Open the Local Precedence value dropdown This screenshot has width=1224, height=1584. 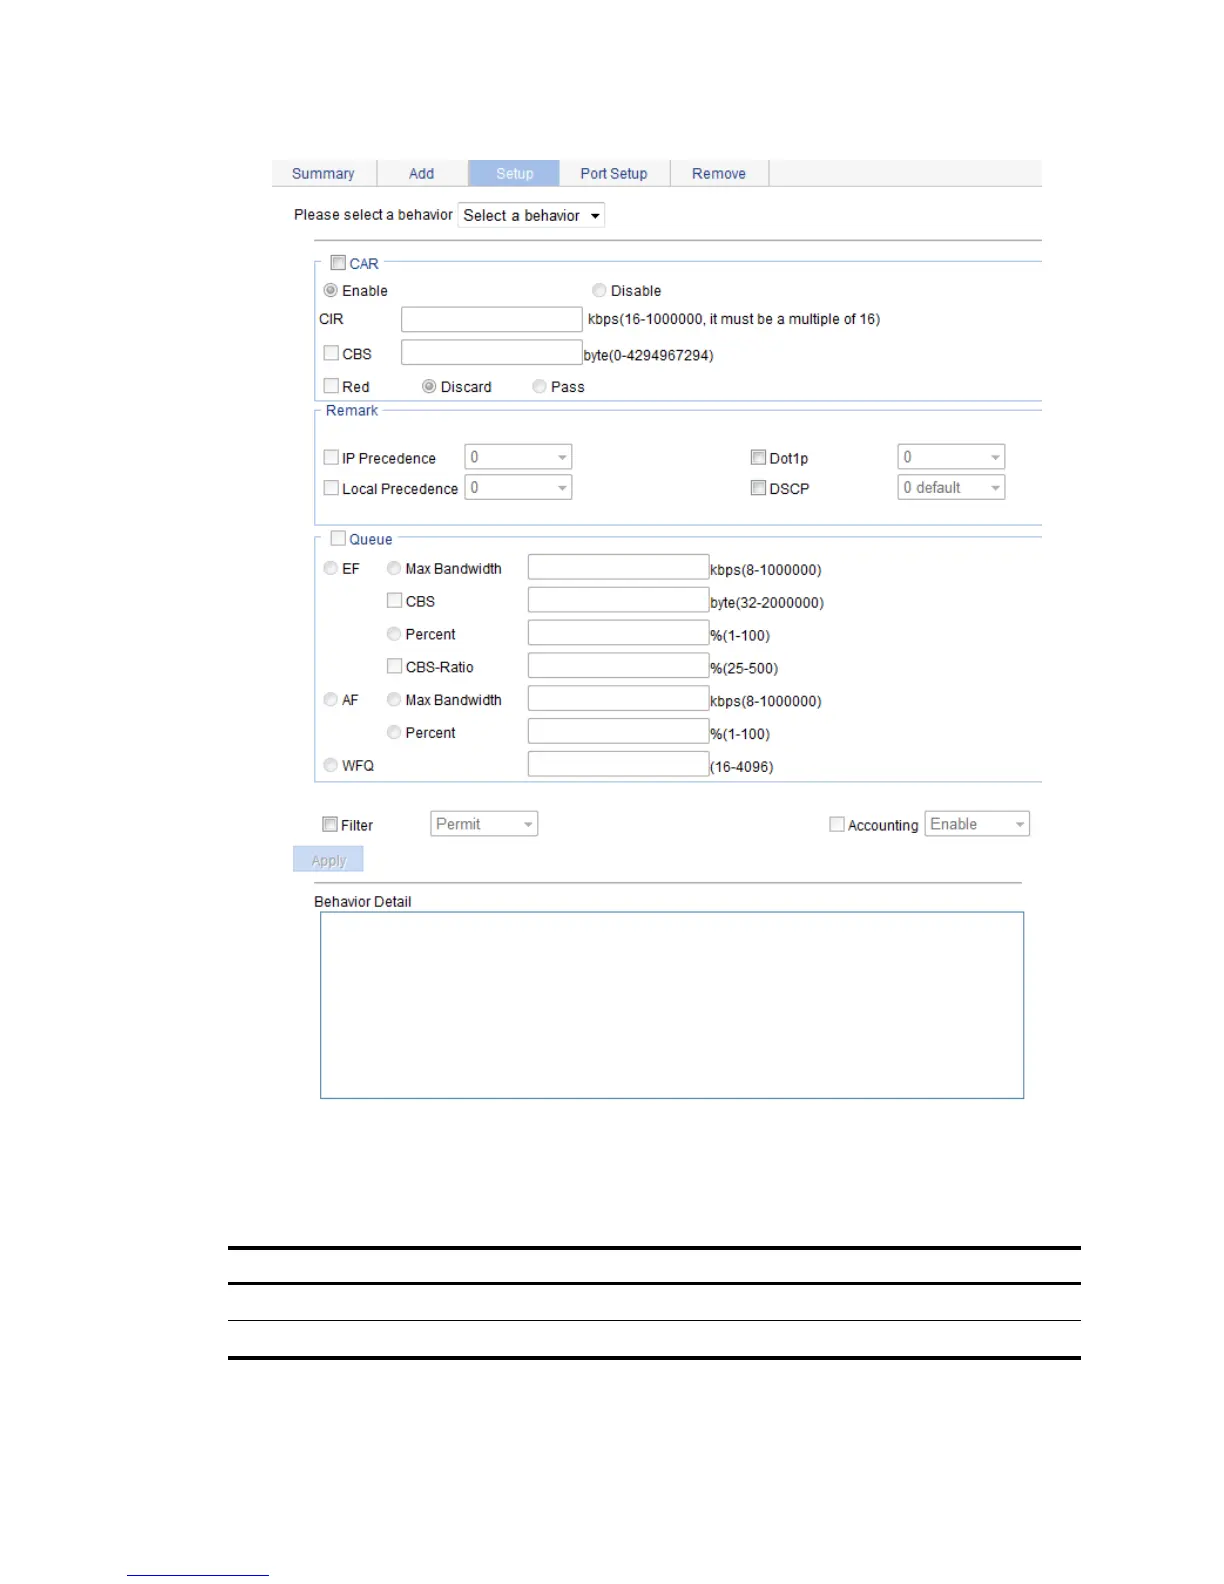[x=518, y=487]
